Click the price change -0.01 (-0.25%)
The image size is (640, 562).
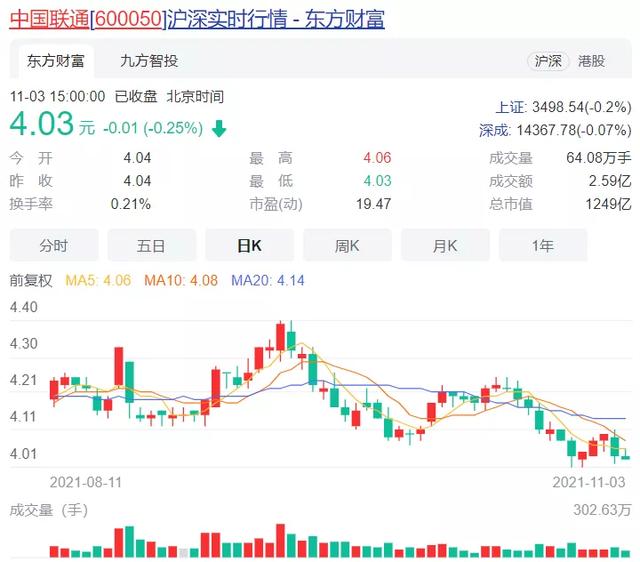[153, 128]
